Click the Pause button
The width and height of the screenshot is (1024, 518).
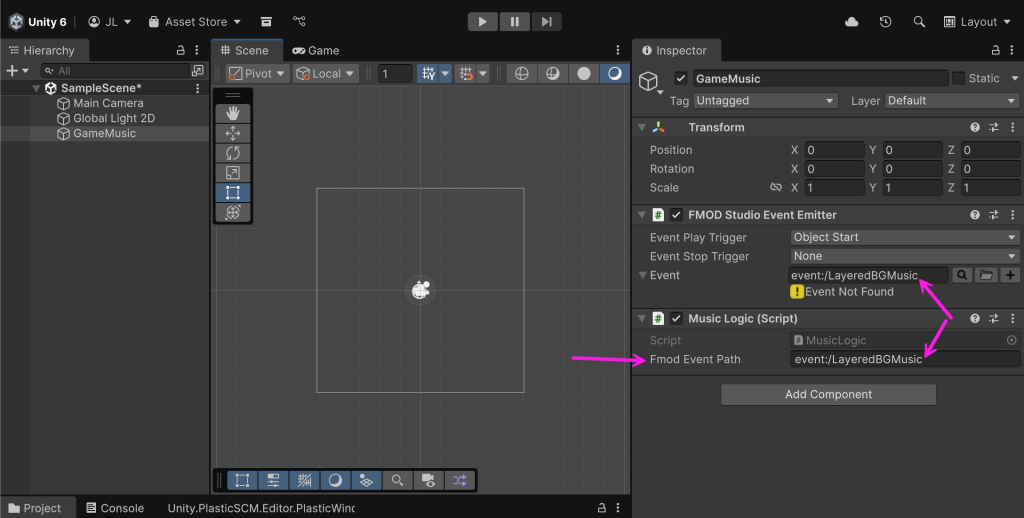click(514, 21)
